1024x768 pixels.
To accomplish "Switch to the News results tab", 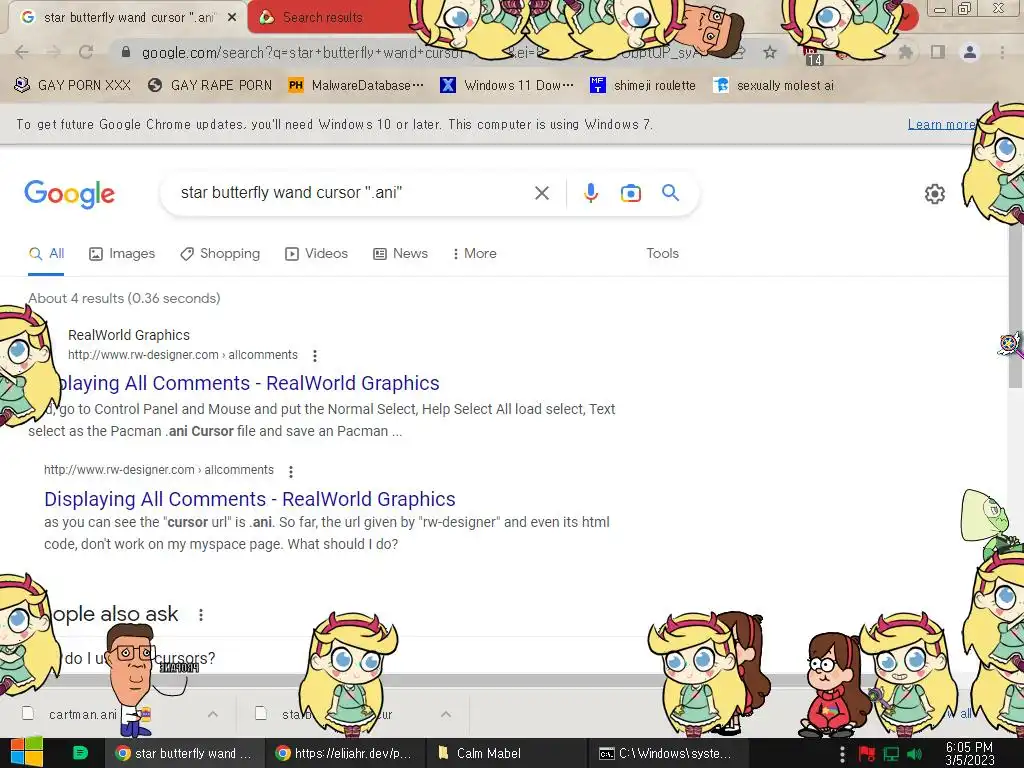I will coord(400,253).
